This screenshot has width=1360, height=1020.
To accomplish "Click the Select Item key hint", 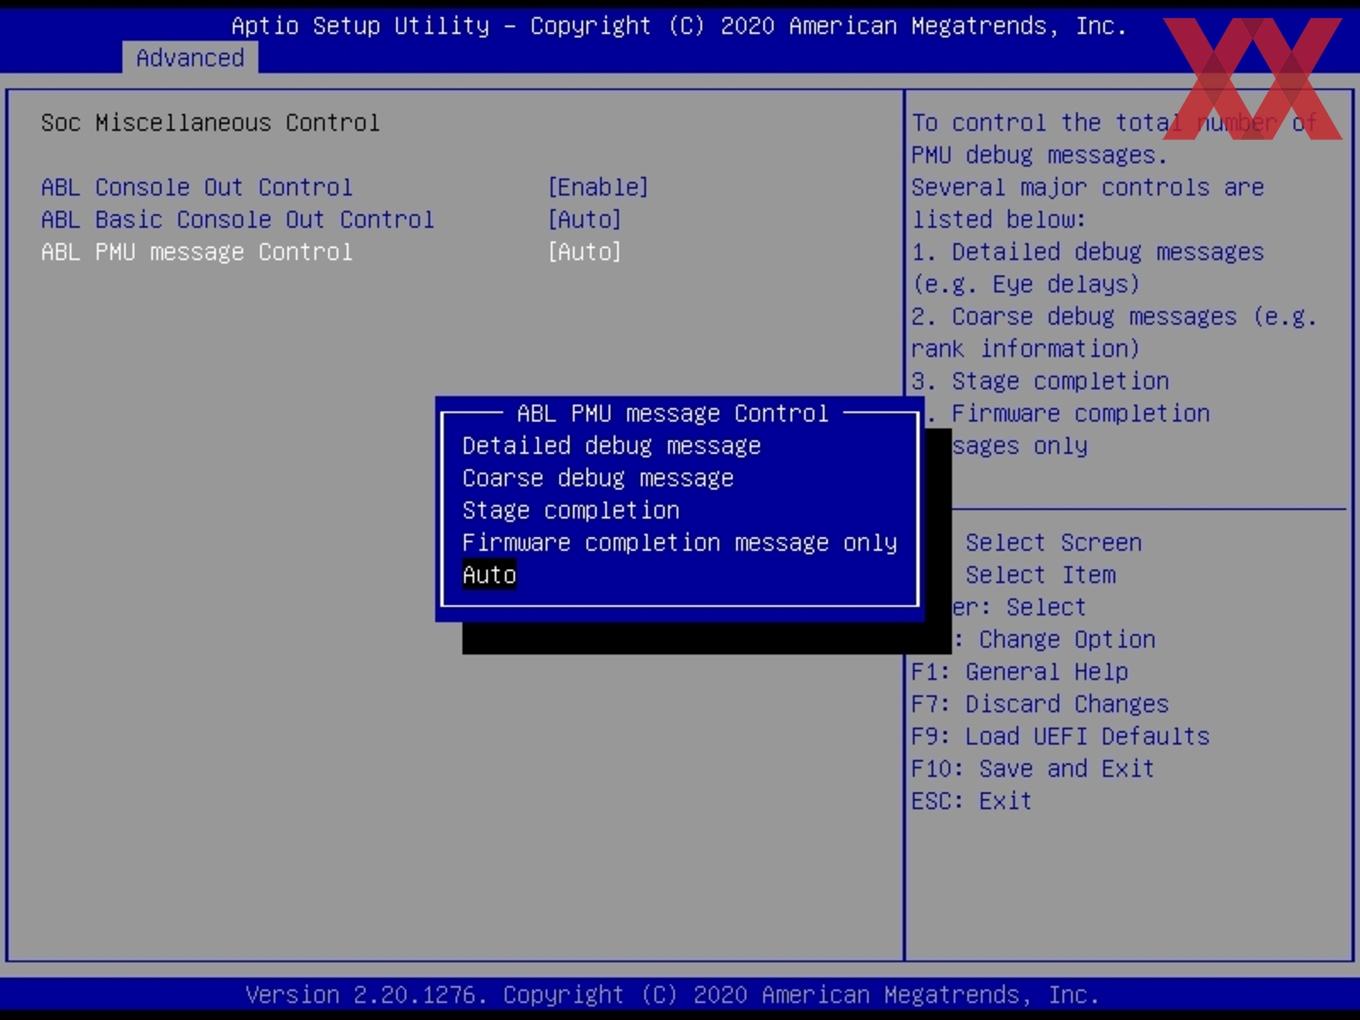I will [1040, 574].
